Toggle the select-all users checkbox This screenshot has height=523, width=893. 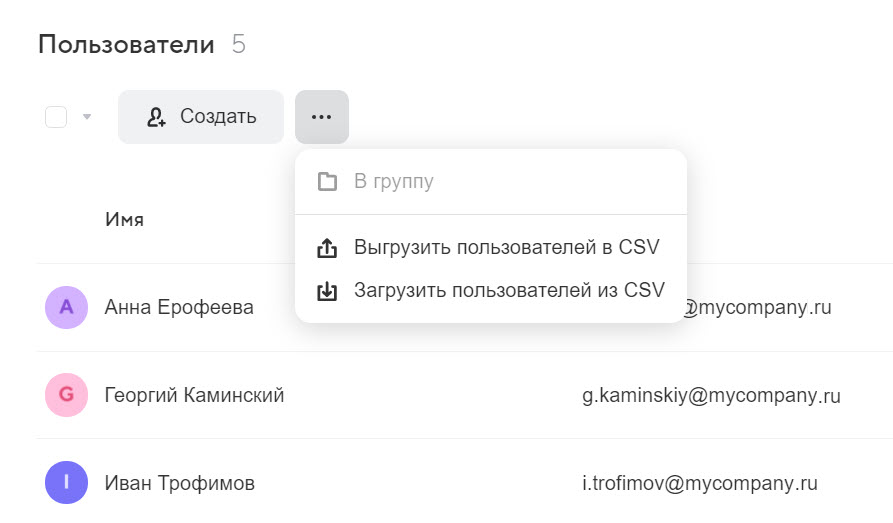pos(56,117)
